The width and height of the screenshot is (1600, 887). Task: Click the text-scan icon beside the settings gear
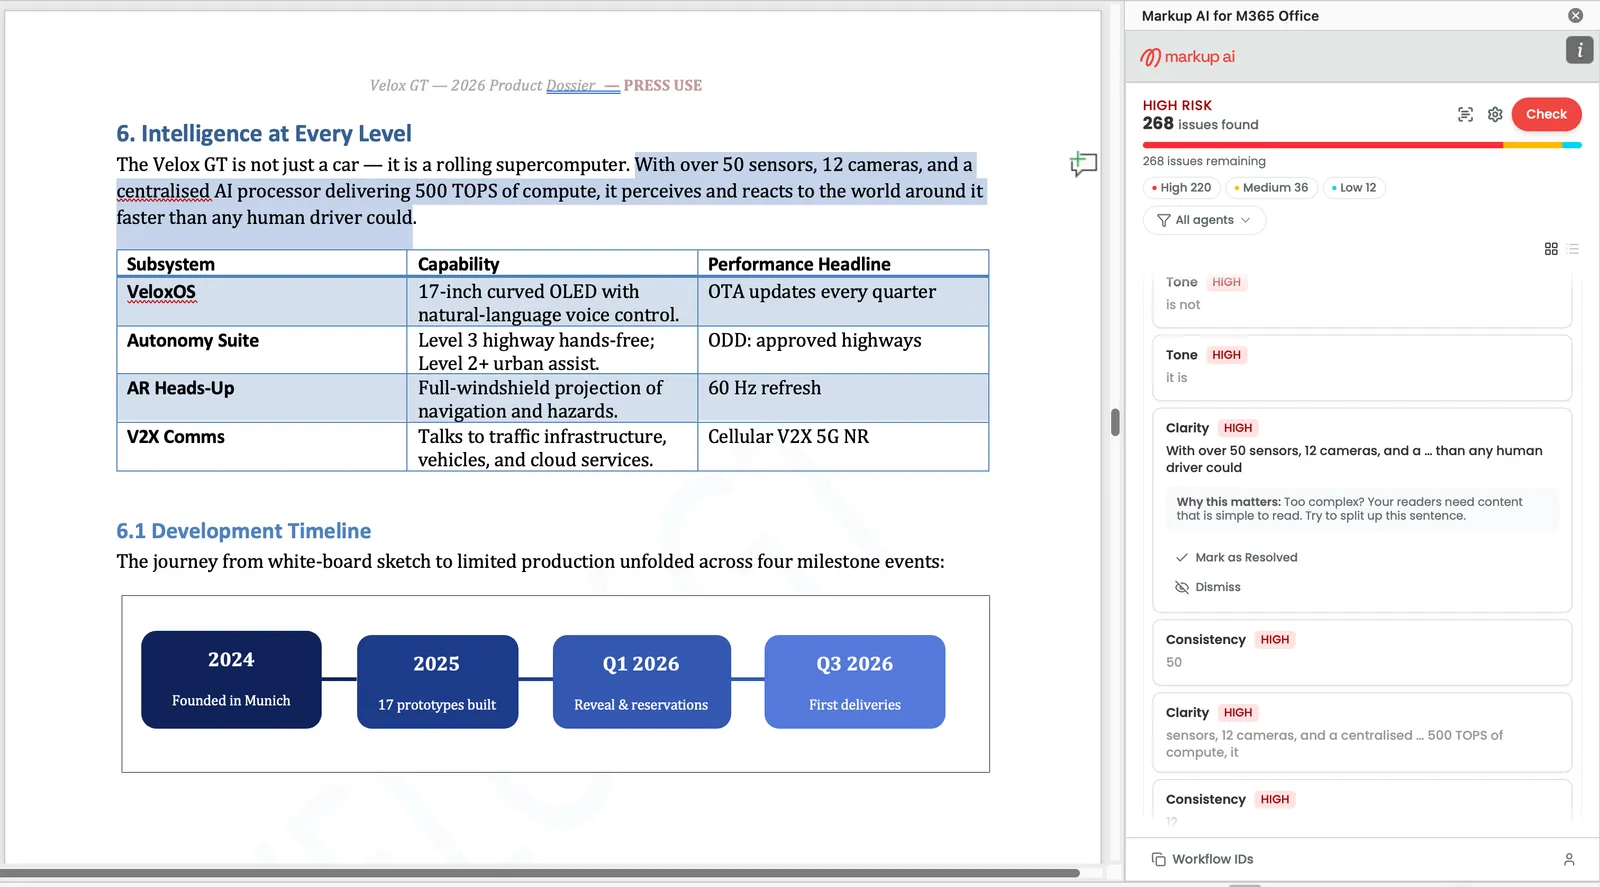coord(1465,115)
